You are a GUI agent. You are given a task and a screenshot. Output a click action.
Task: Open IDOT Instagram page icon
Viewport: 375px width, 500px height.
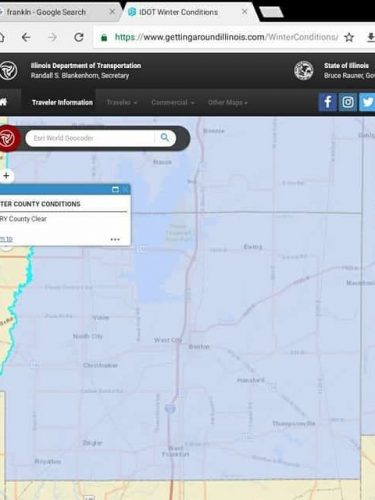[348, 102]
